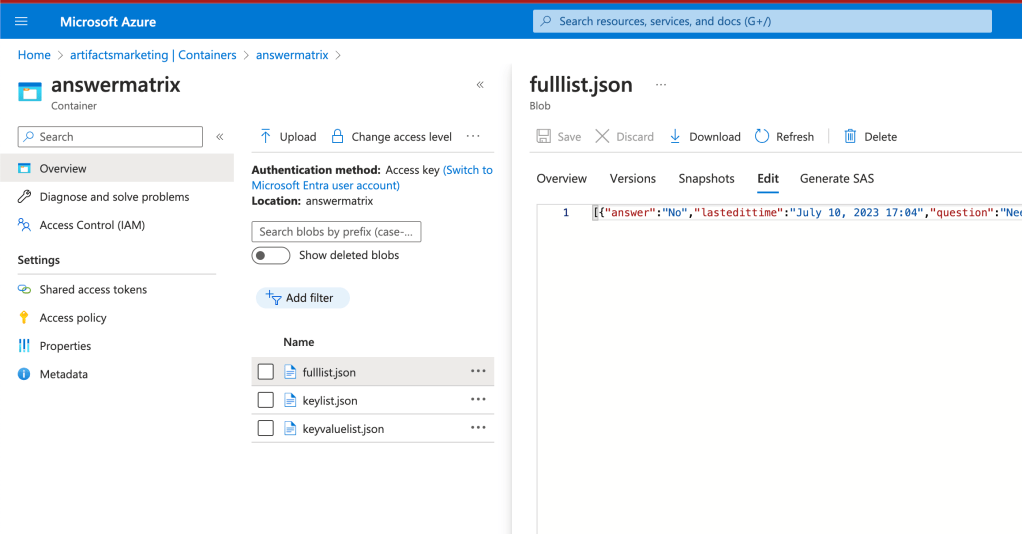Open answermatrix breadcrumb link

click(292, 55)
